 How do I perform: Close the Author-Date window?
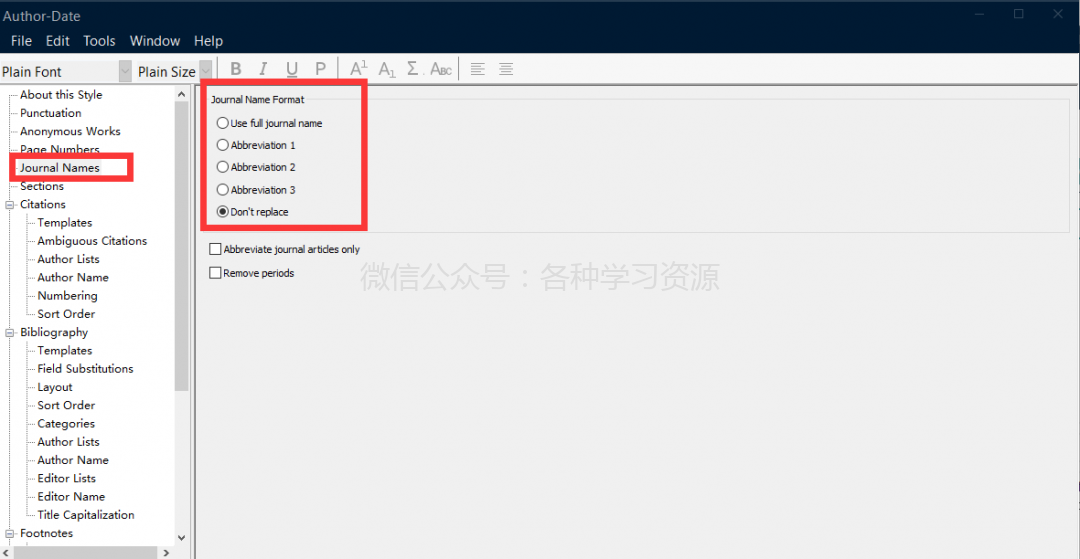pyautogui.click(x=1057, y=14)
